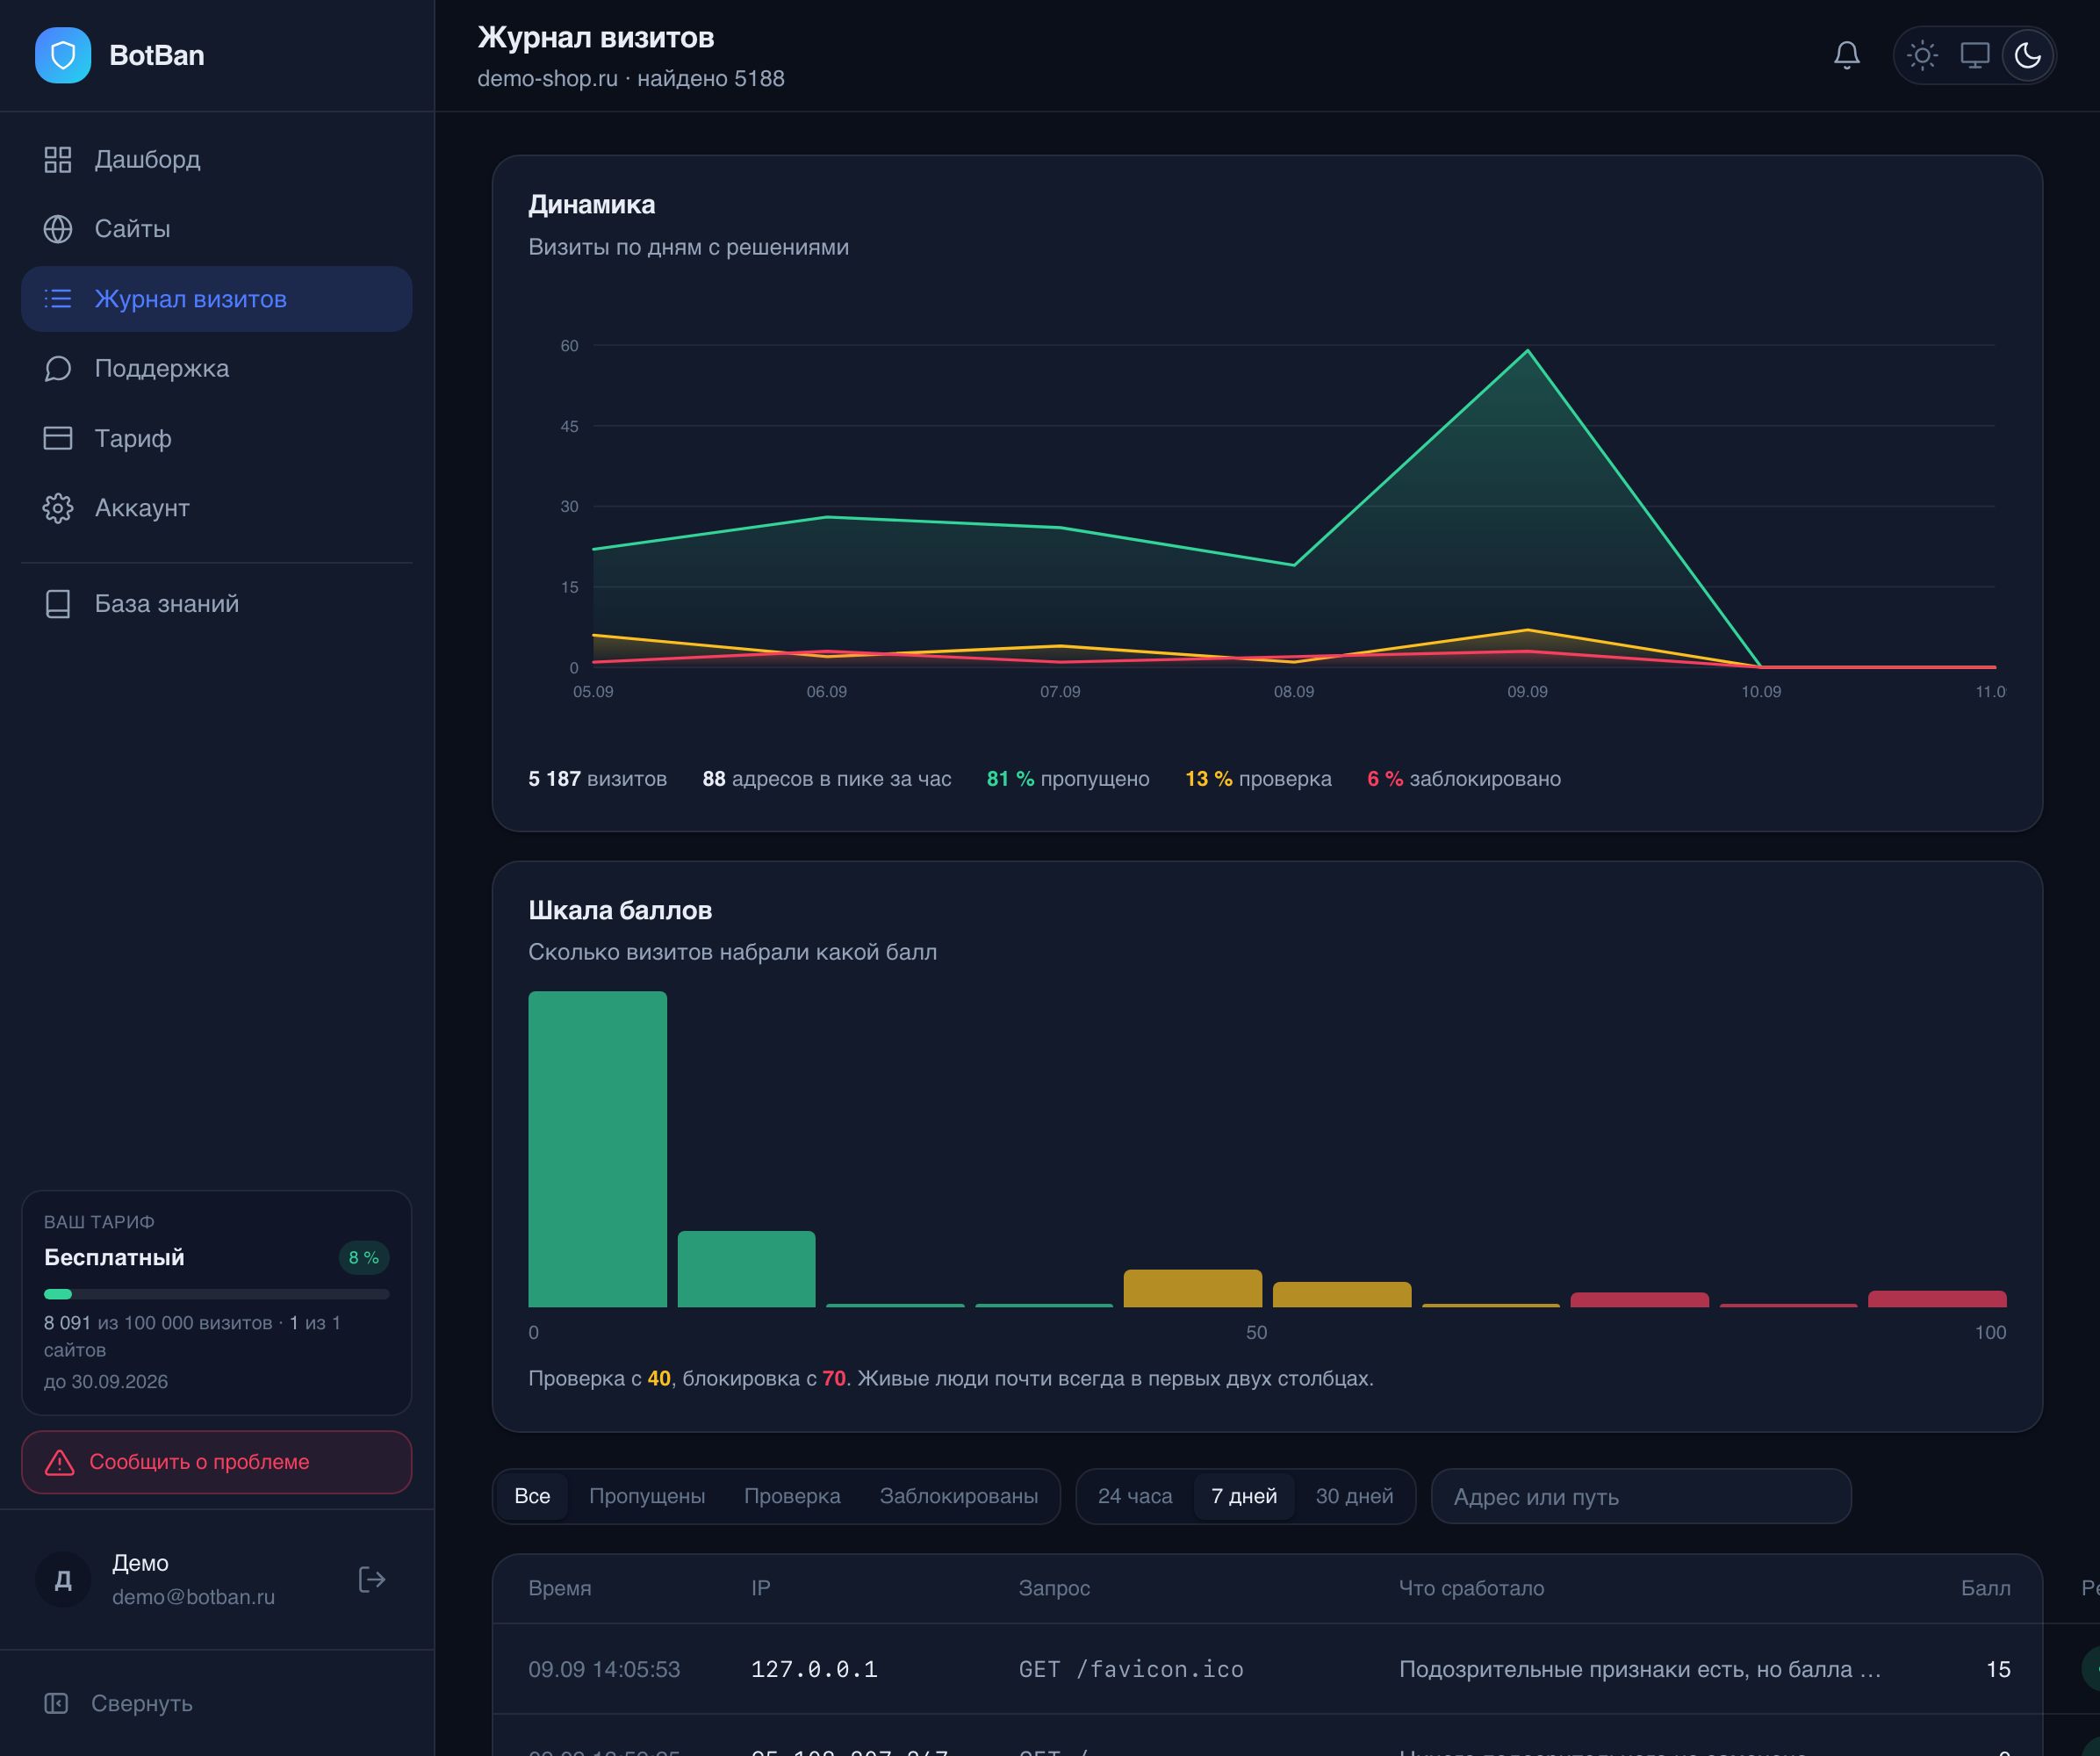Click the 13 % проверка statistic
Screen dimensions: 2100x1756
pyautogui.click(x=1258, y=779)
